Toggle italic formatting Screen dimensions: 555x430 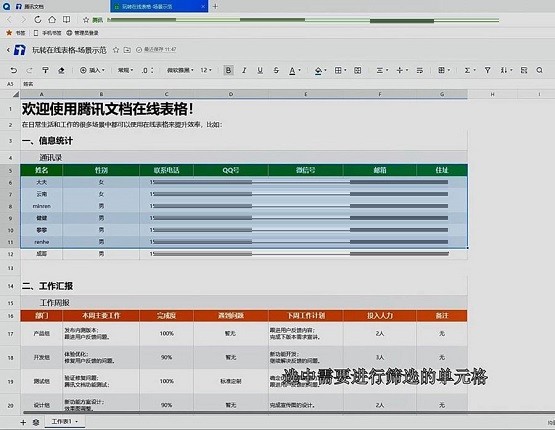244,70
